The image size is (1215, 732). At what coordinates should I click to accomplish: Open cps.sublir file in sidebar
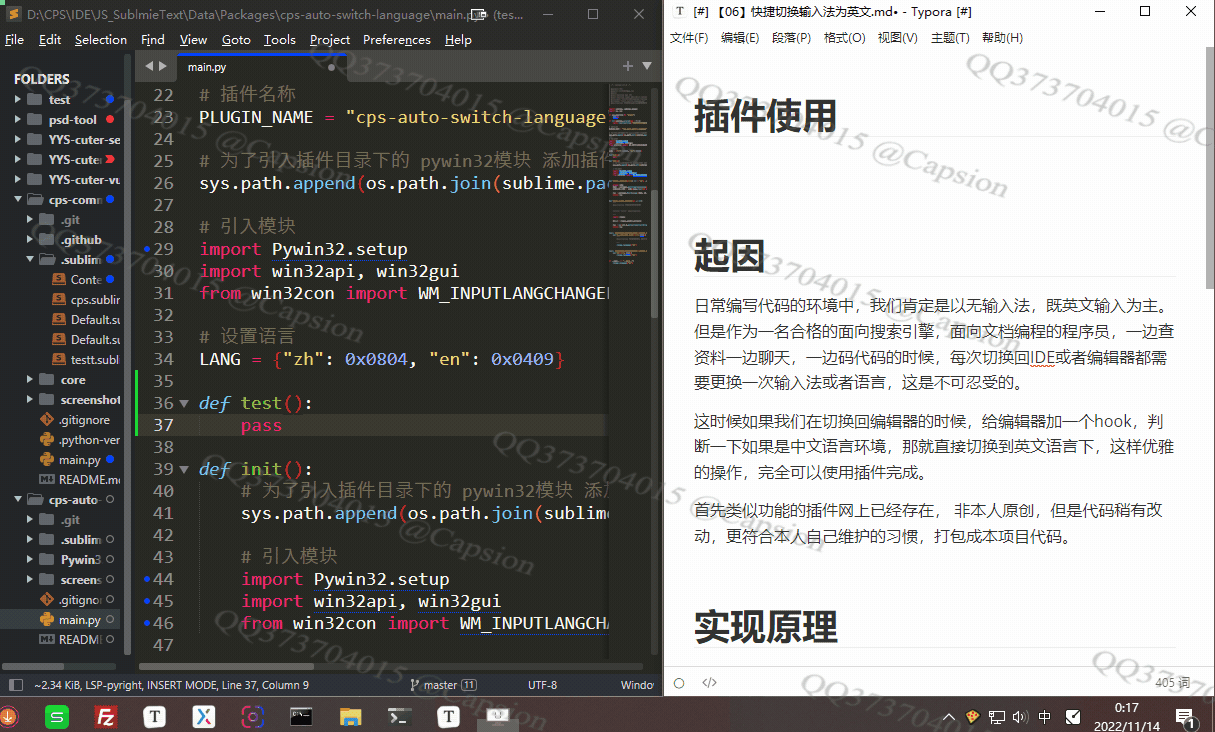85,300
